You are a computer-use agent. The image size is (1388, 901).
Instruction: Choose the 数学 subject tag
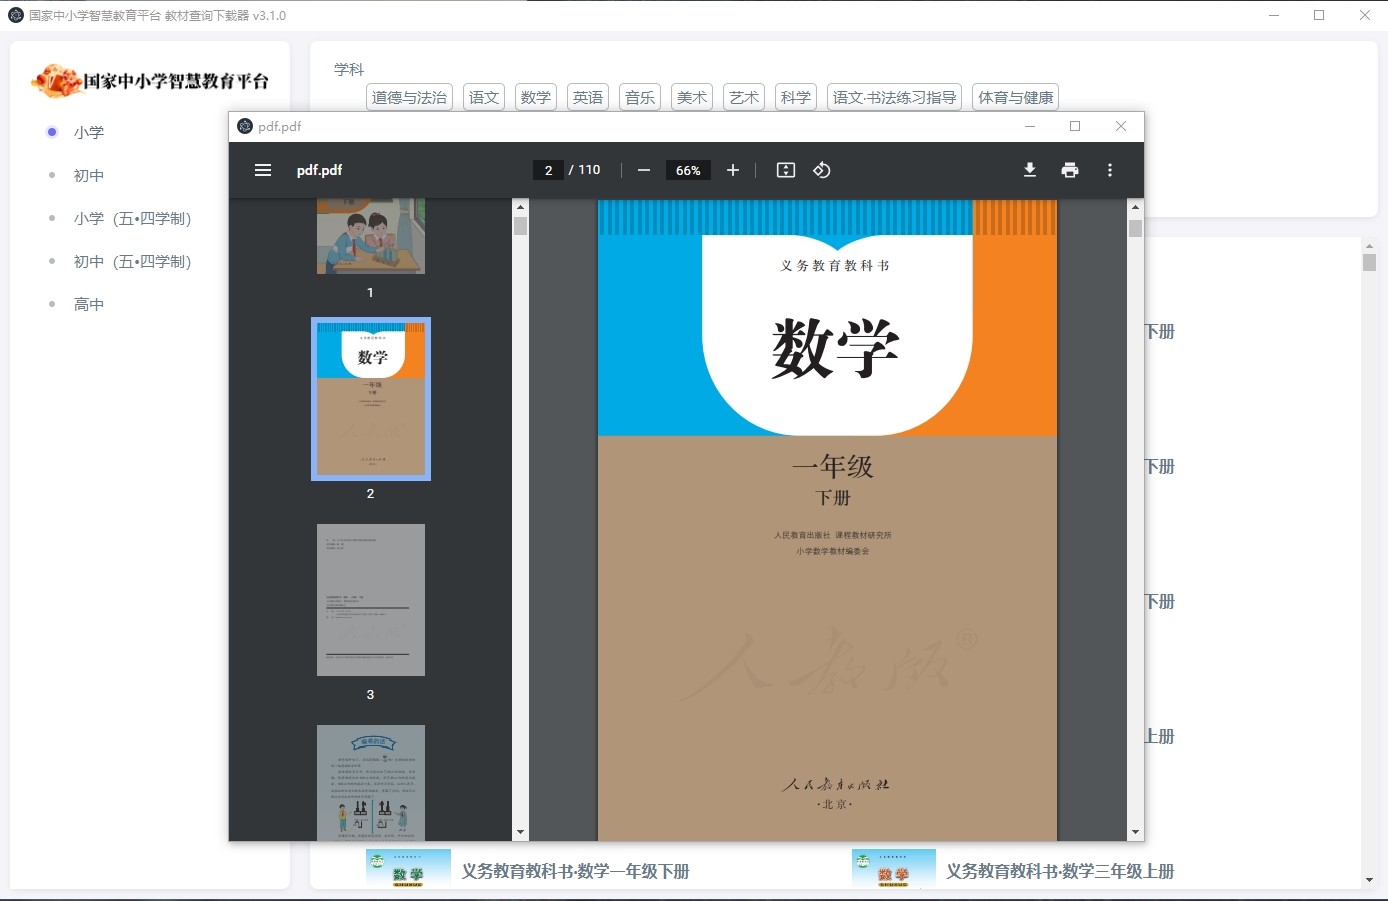(x=536, y=97)
